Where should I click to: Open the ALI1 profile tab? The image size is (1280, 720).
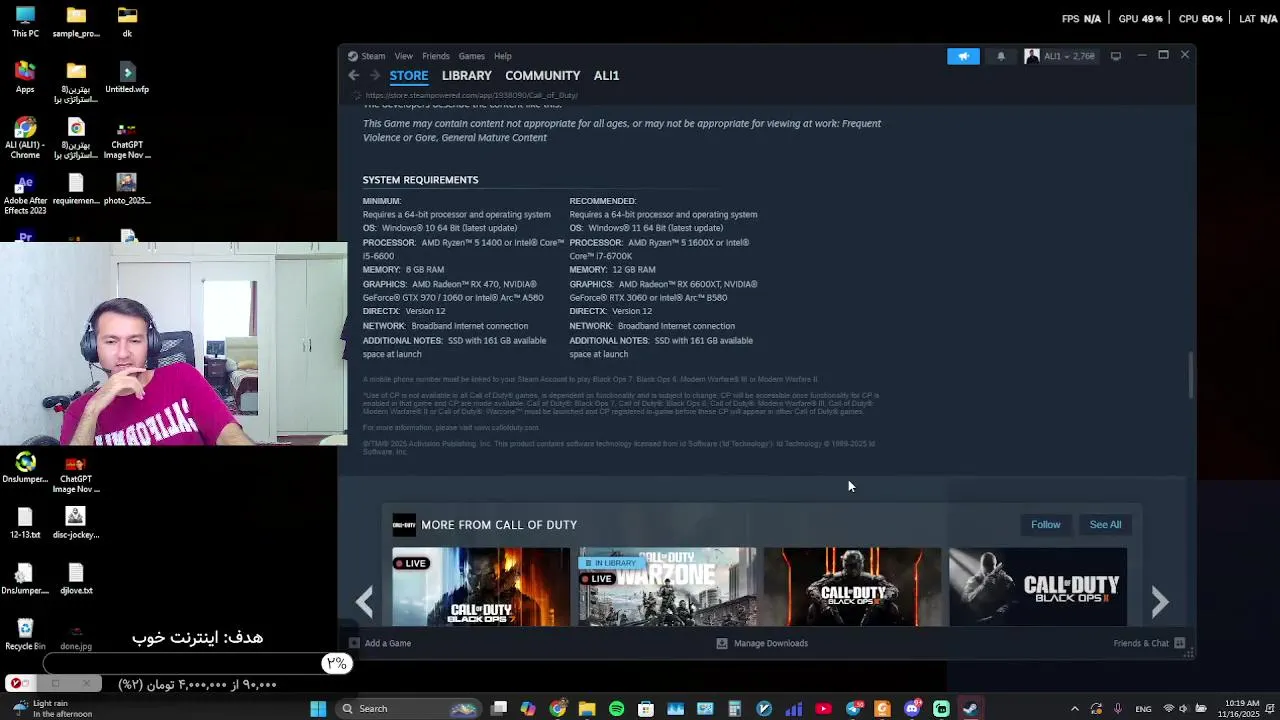(x=606, y=76)
